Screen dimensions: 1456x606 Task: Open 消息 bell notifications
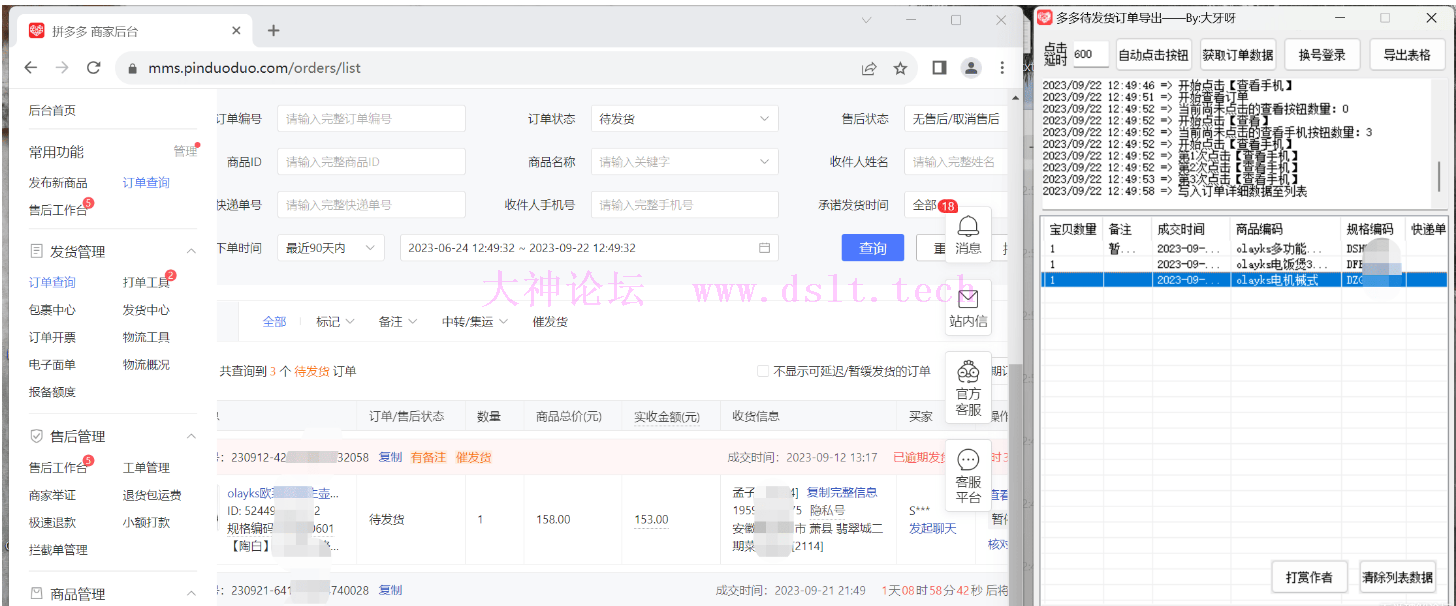pyautogui.click(x=968, y=235)
